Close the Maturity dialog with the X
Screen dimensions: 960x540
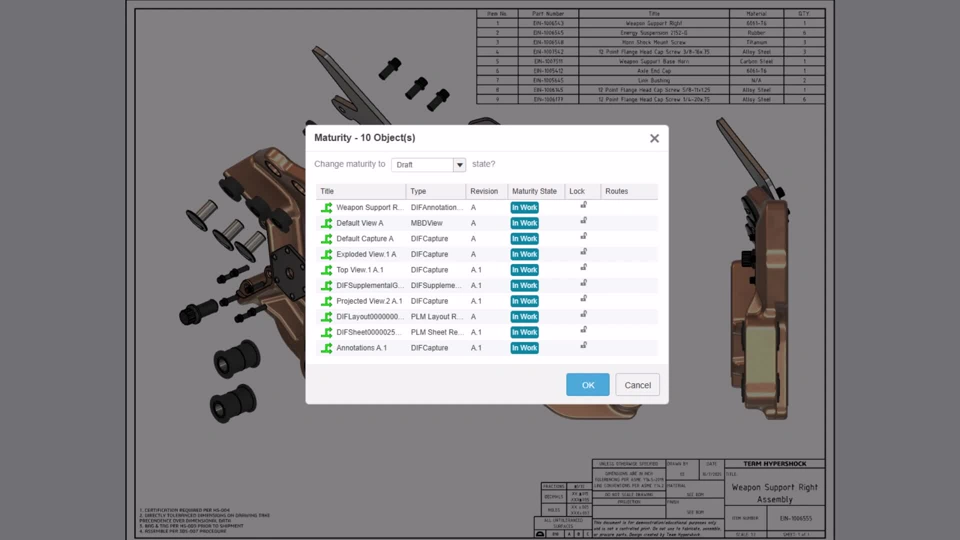coord(654,138)
